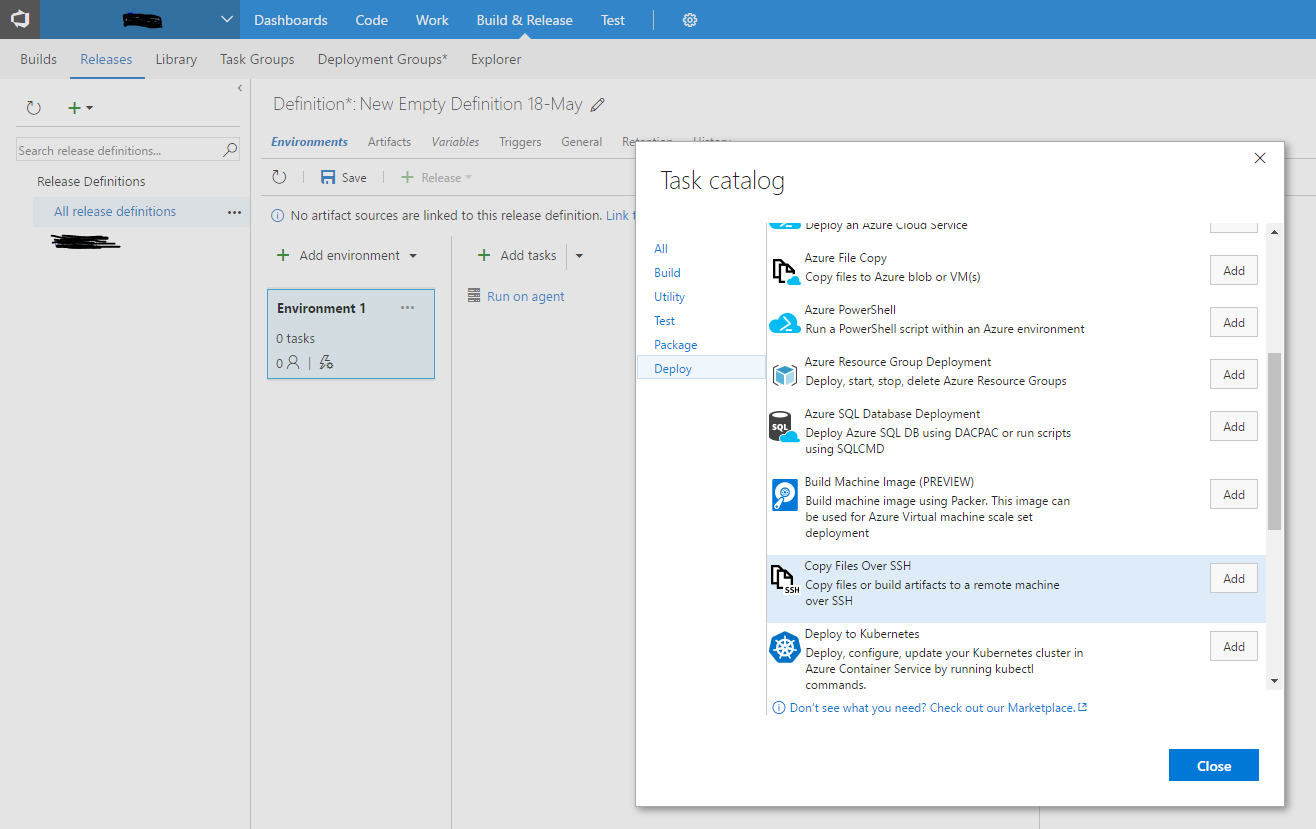Click the Azure SQL Database Deployment icon
1316x829 pixels.
coord(784,427)
